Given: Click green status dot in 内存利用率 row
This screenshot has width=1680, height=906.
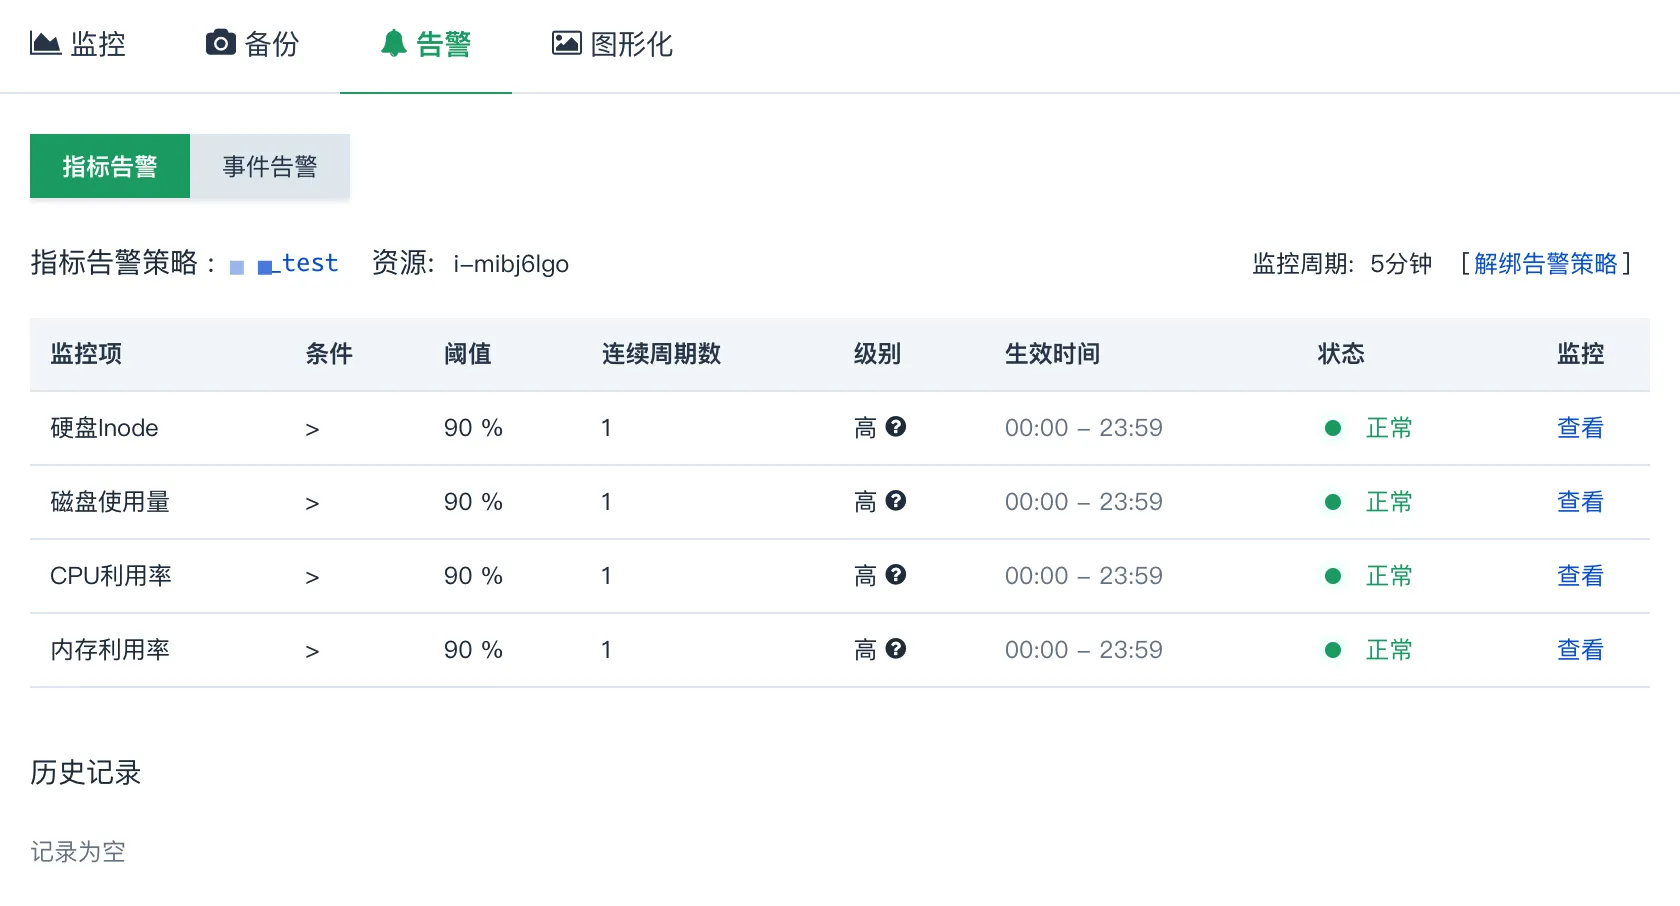Looking at the screenshot, I should click(1333, 650).
